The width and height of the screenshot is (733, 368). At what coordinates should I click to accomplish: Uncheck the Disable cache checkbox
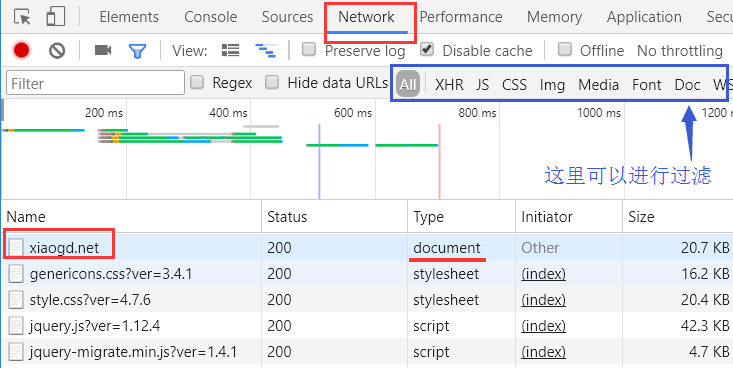click(427, 49)
